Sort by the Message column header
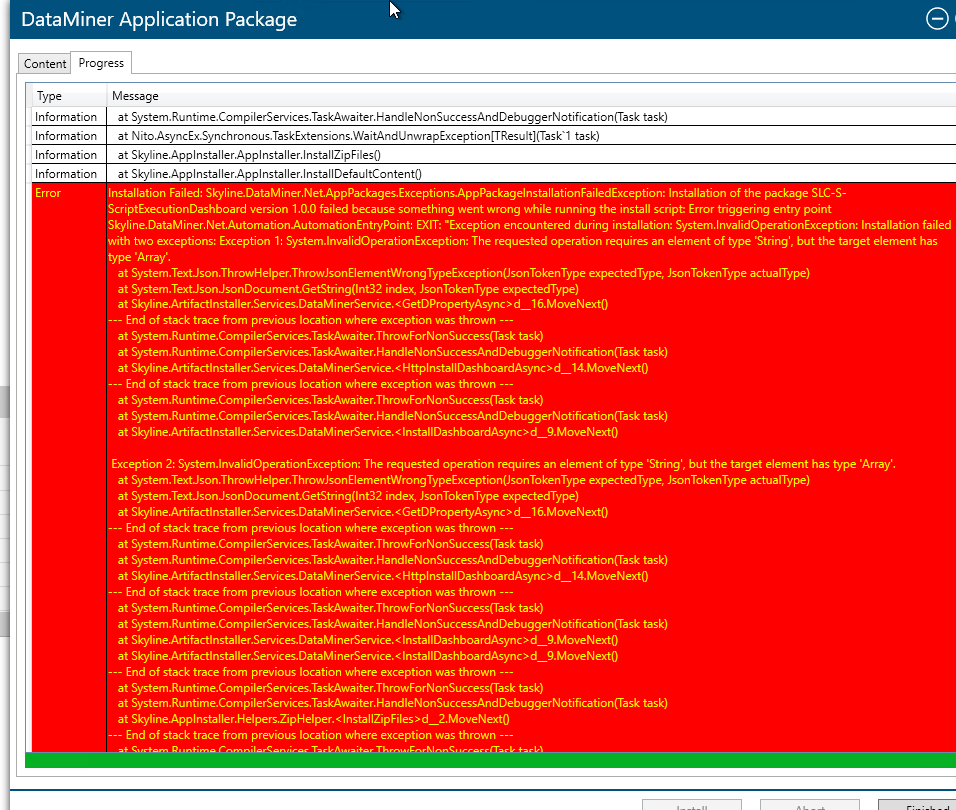Screen dimensions: 956x810 coord(531,96)
